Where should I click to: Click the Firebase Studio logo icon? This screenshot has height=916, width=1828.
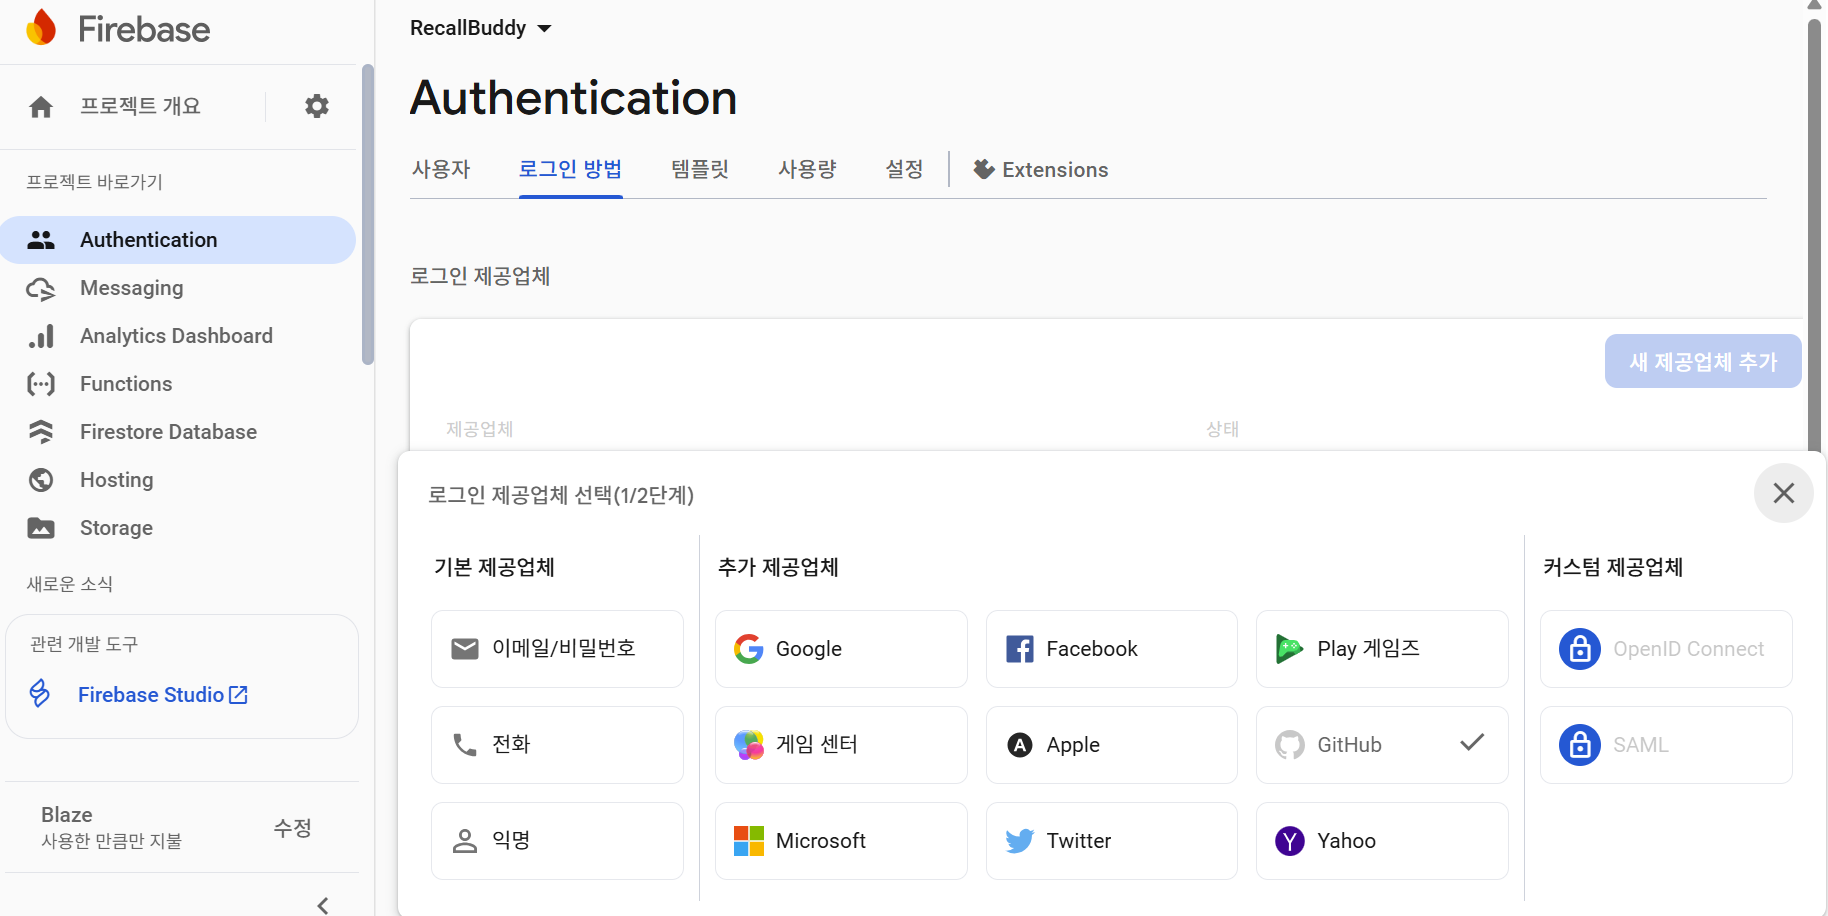[40, 693]
